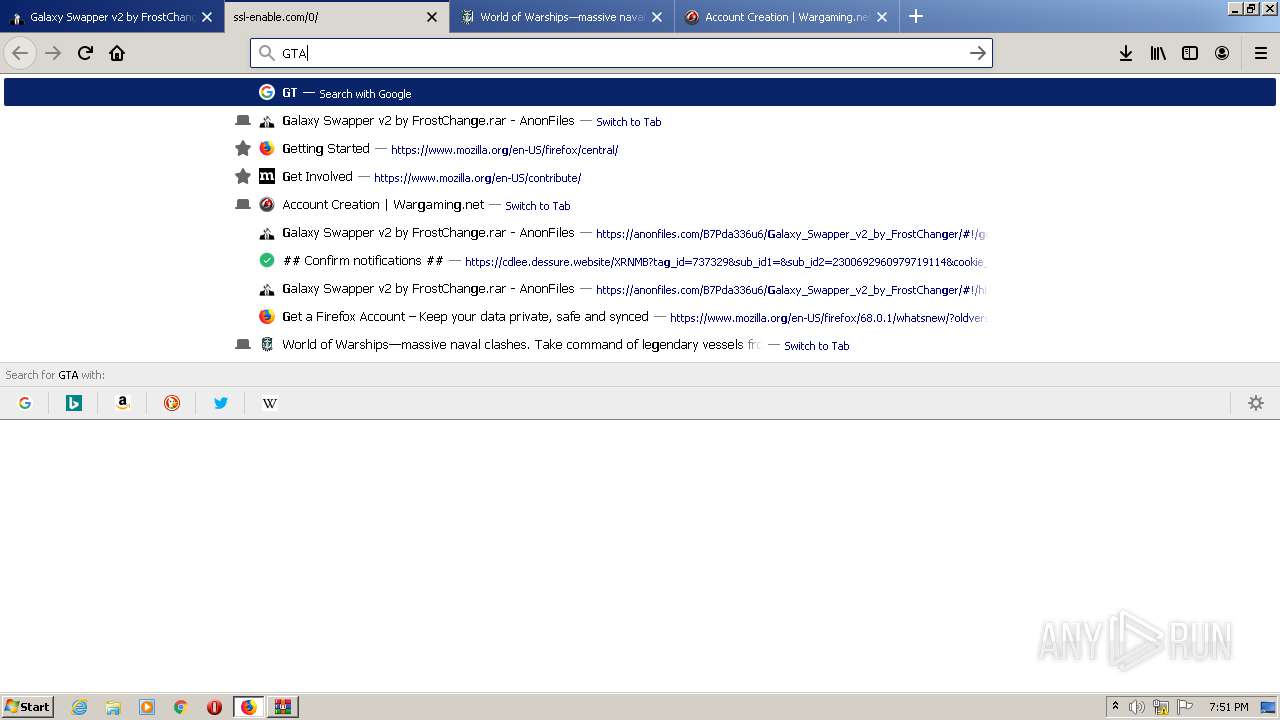Search with Bing one-off engine icon
The height and width of the screenshot is (720, 1280).
[74, 403]
